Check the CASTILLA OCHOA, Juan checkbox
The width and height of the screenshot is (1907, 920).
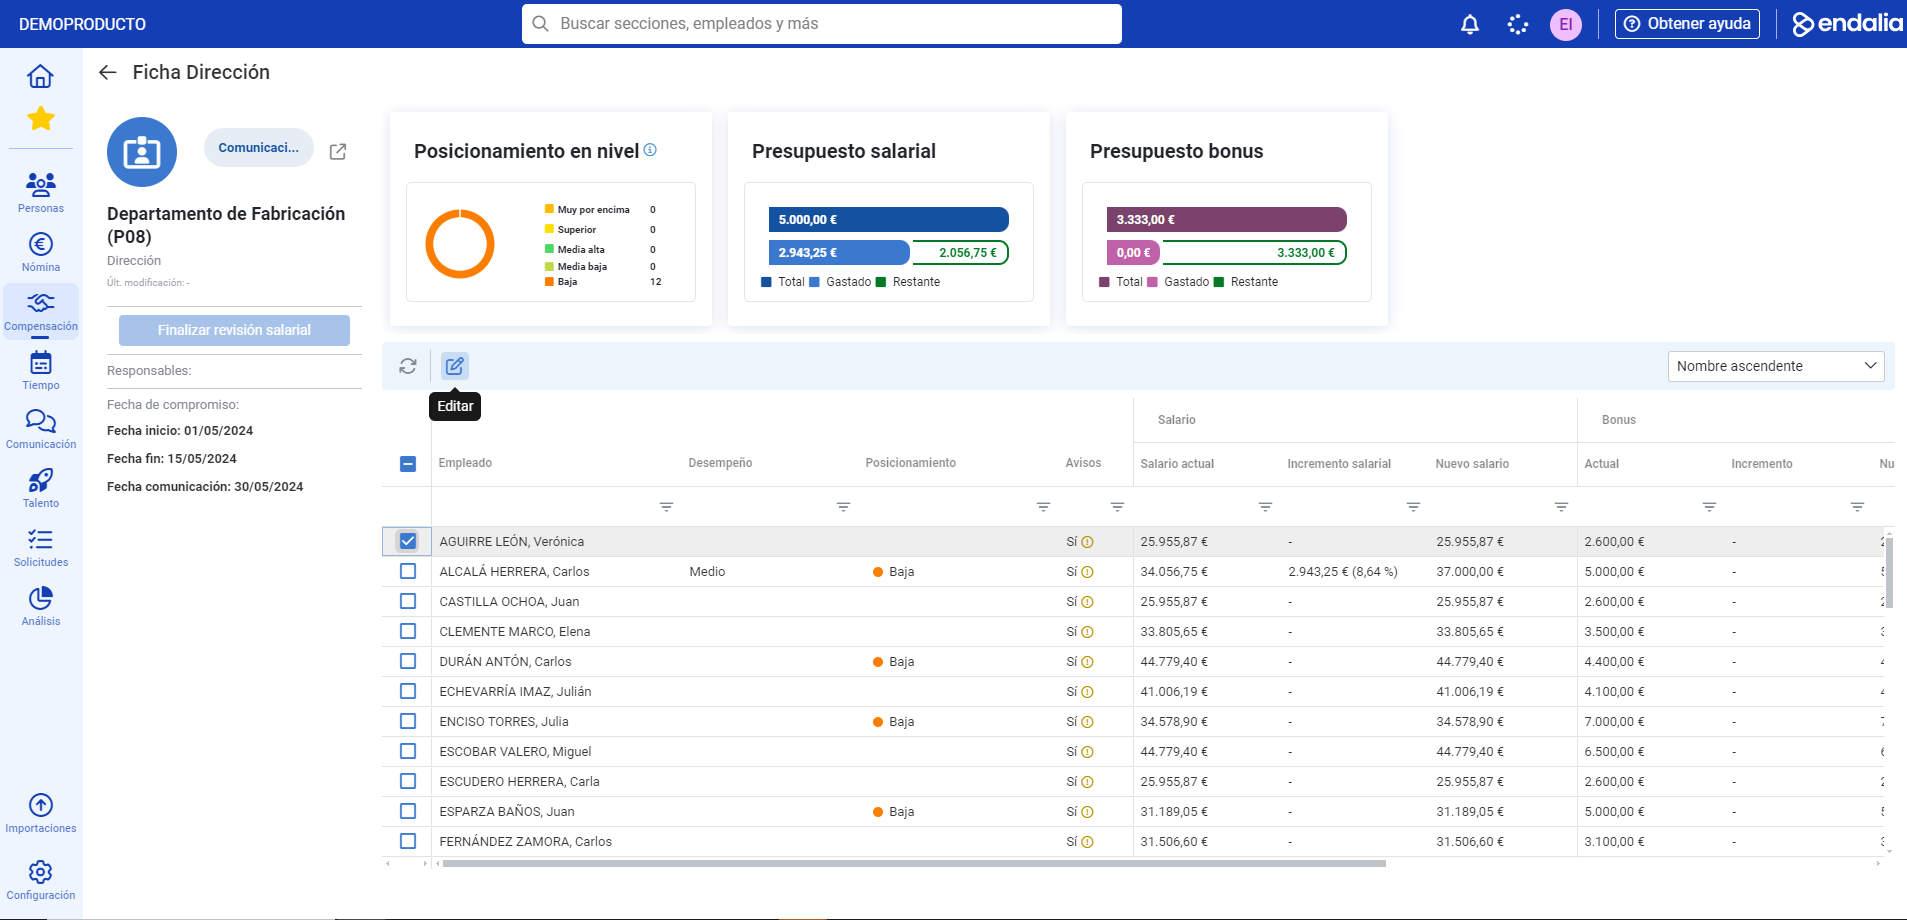[408, 601]
